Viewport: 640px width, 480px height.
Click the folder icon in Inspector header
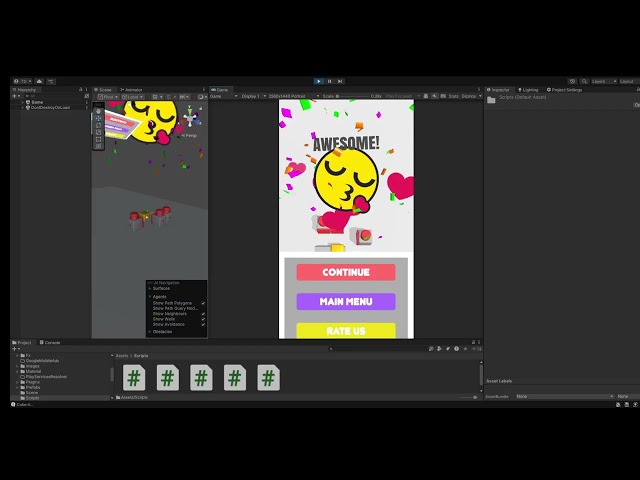pos(491,100)
